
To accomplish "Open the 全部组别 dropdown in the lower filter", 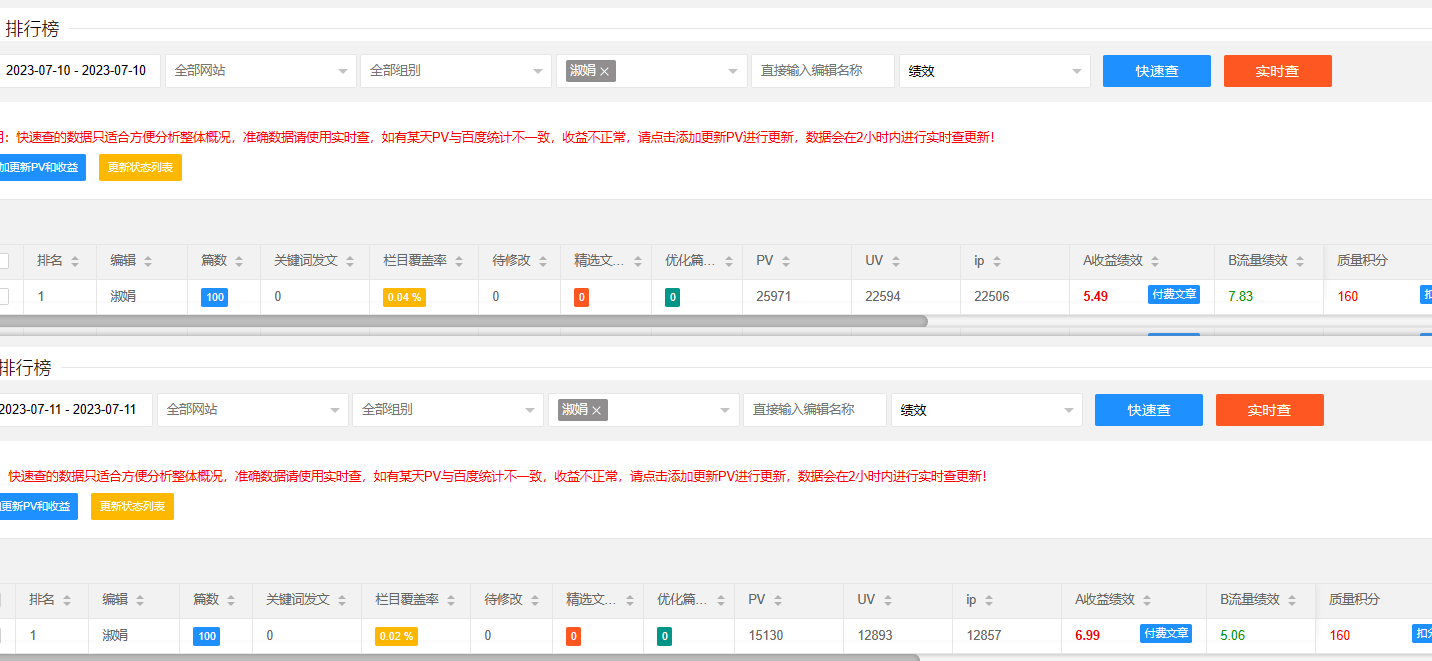I will click(447, 410).
